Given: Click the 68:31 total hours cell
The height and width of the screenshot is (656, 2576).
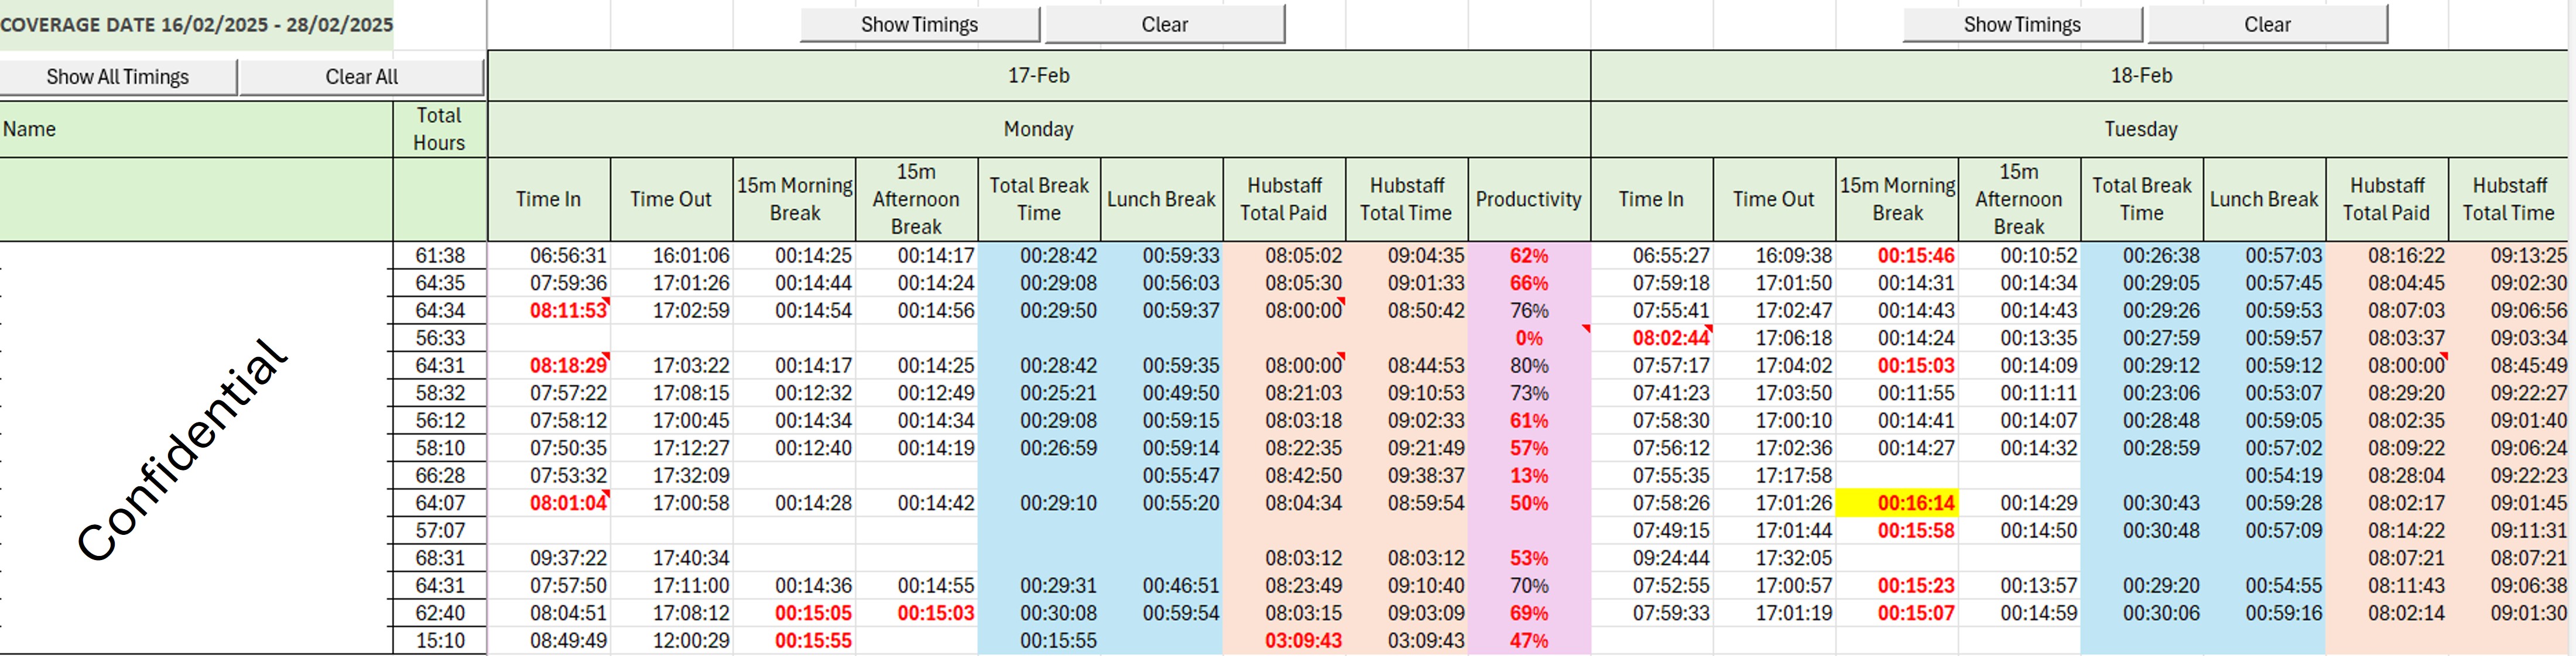Looking at the screenshot, I should (x=440, y=558).
